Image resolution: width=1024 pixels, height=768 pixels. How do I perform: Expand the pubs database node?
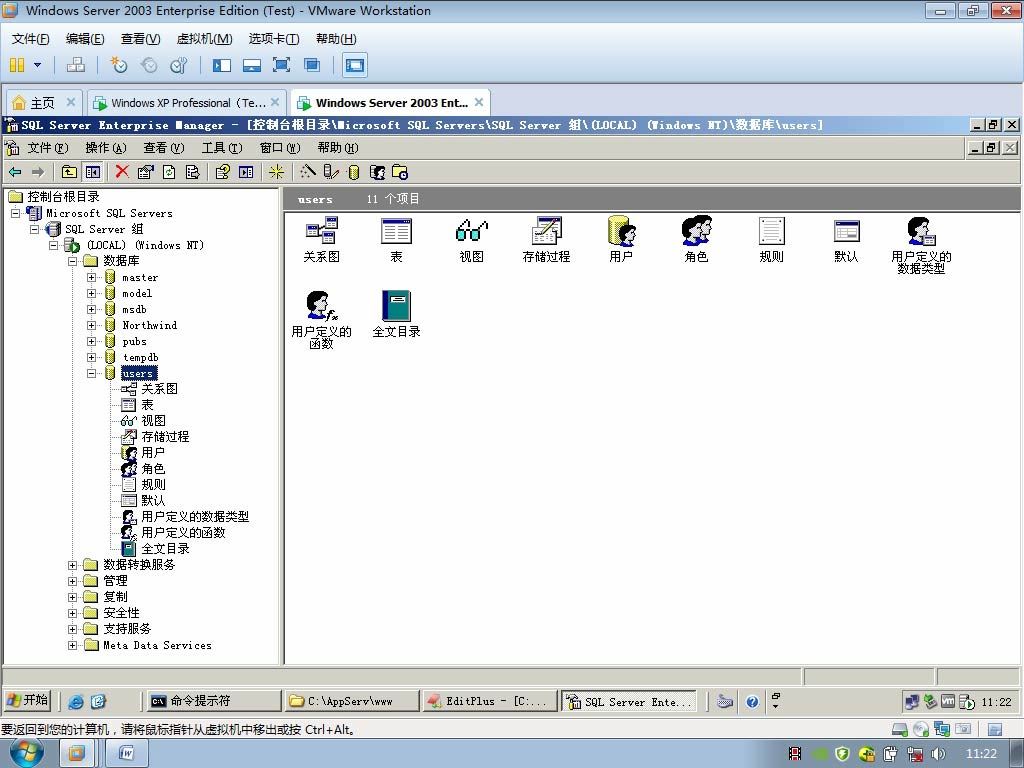91,341
